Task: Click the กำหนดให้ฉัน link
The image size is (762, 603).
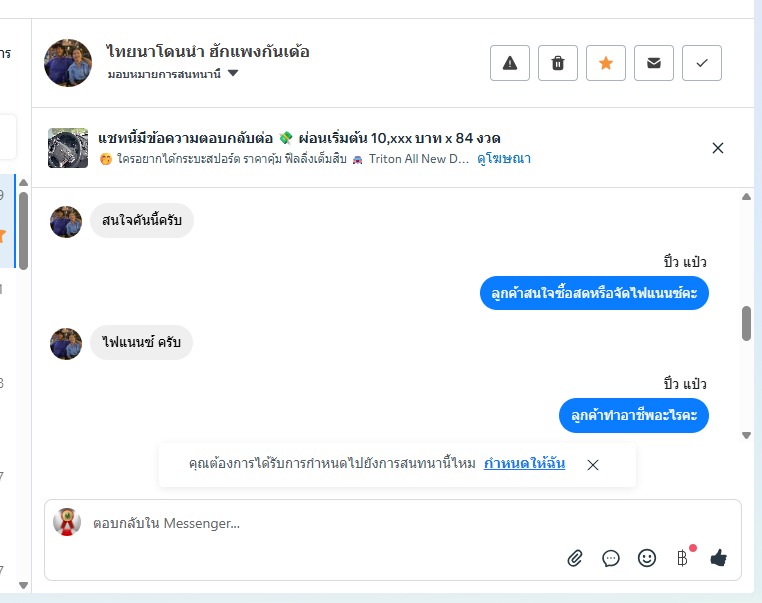Action: coord(524,464)
